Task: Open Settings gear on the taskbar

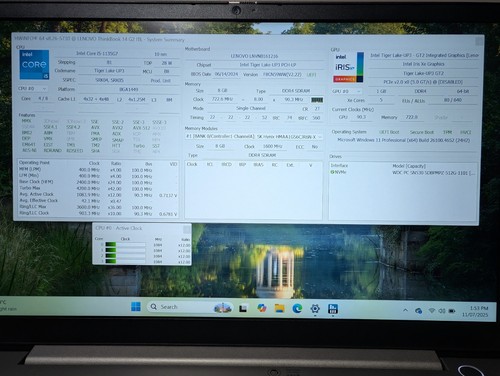Action: 315,309
